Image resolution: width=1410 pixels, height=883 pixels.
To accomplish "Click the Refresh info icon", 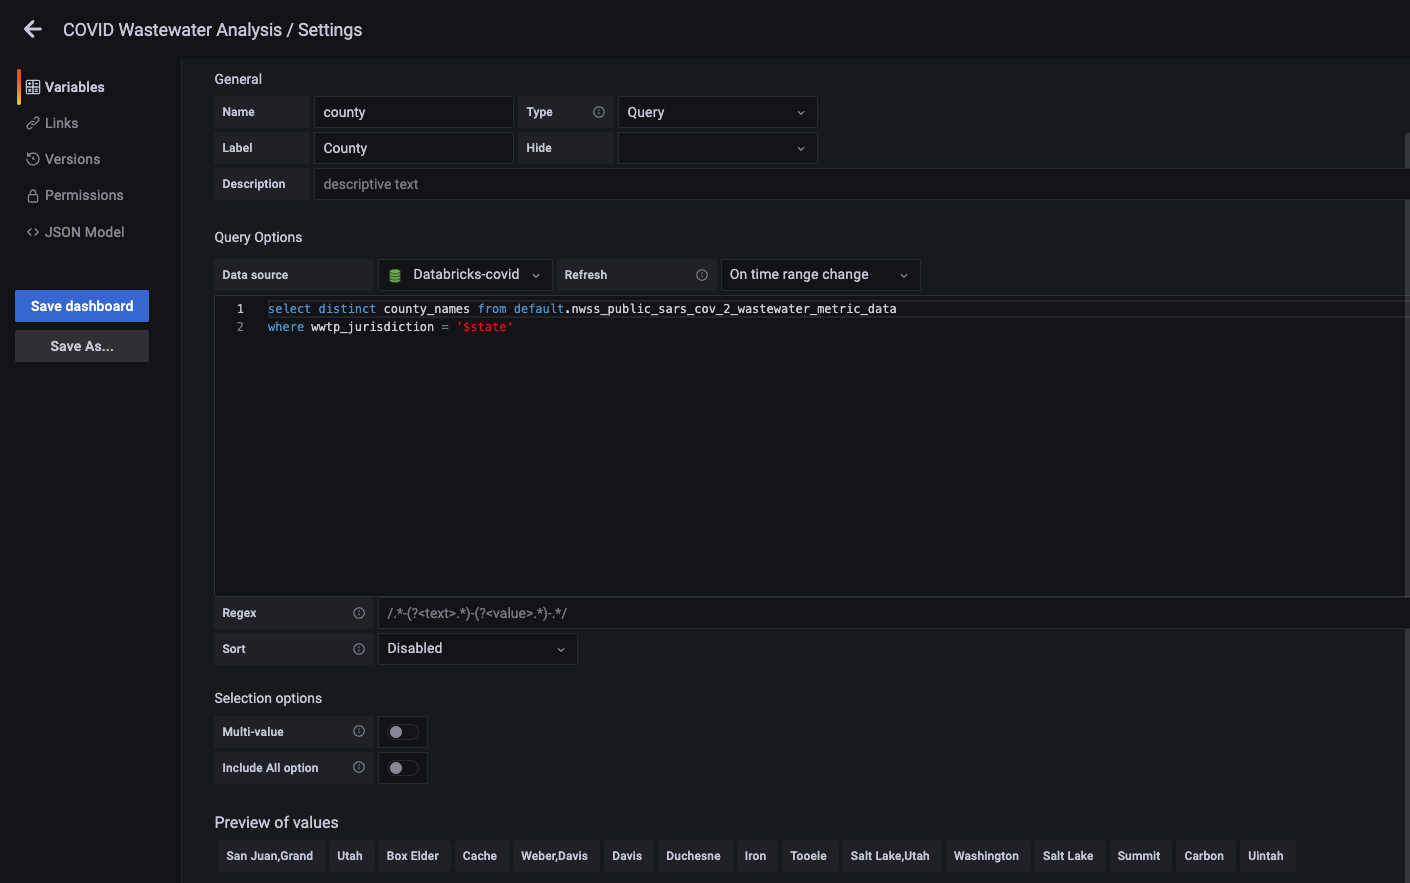I will [x=703, y=274].
